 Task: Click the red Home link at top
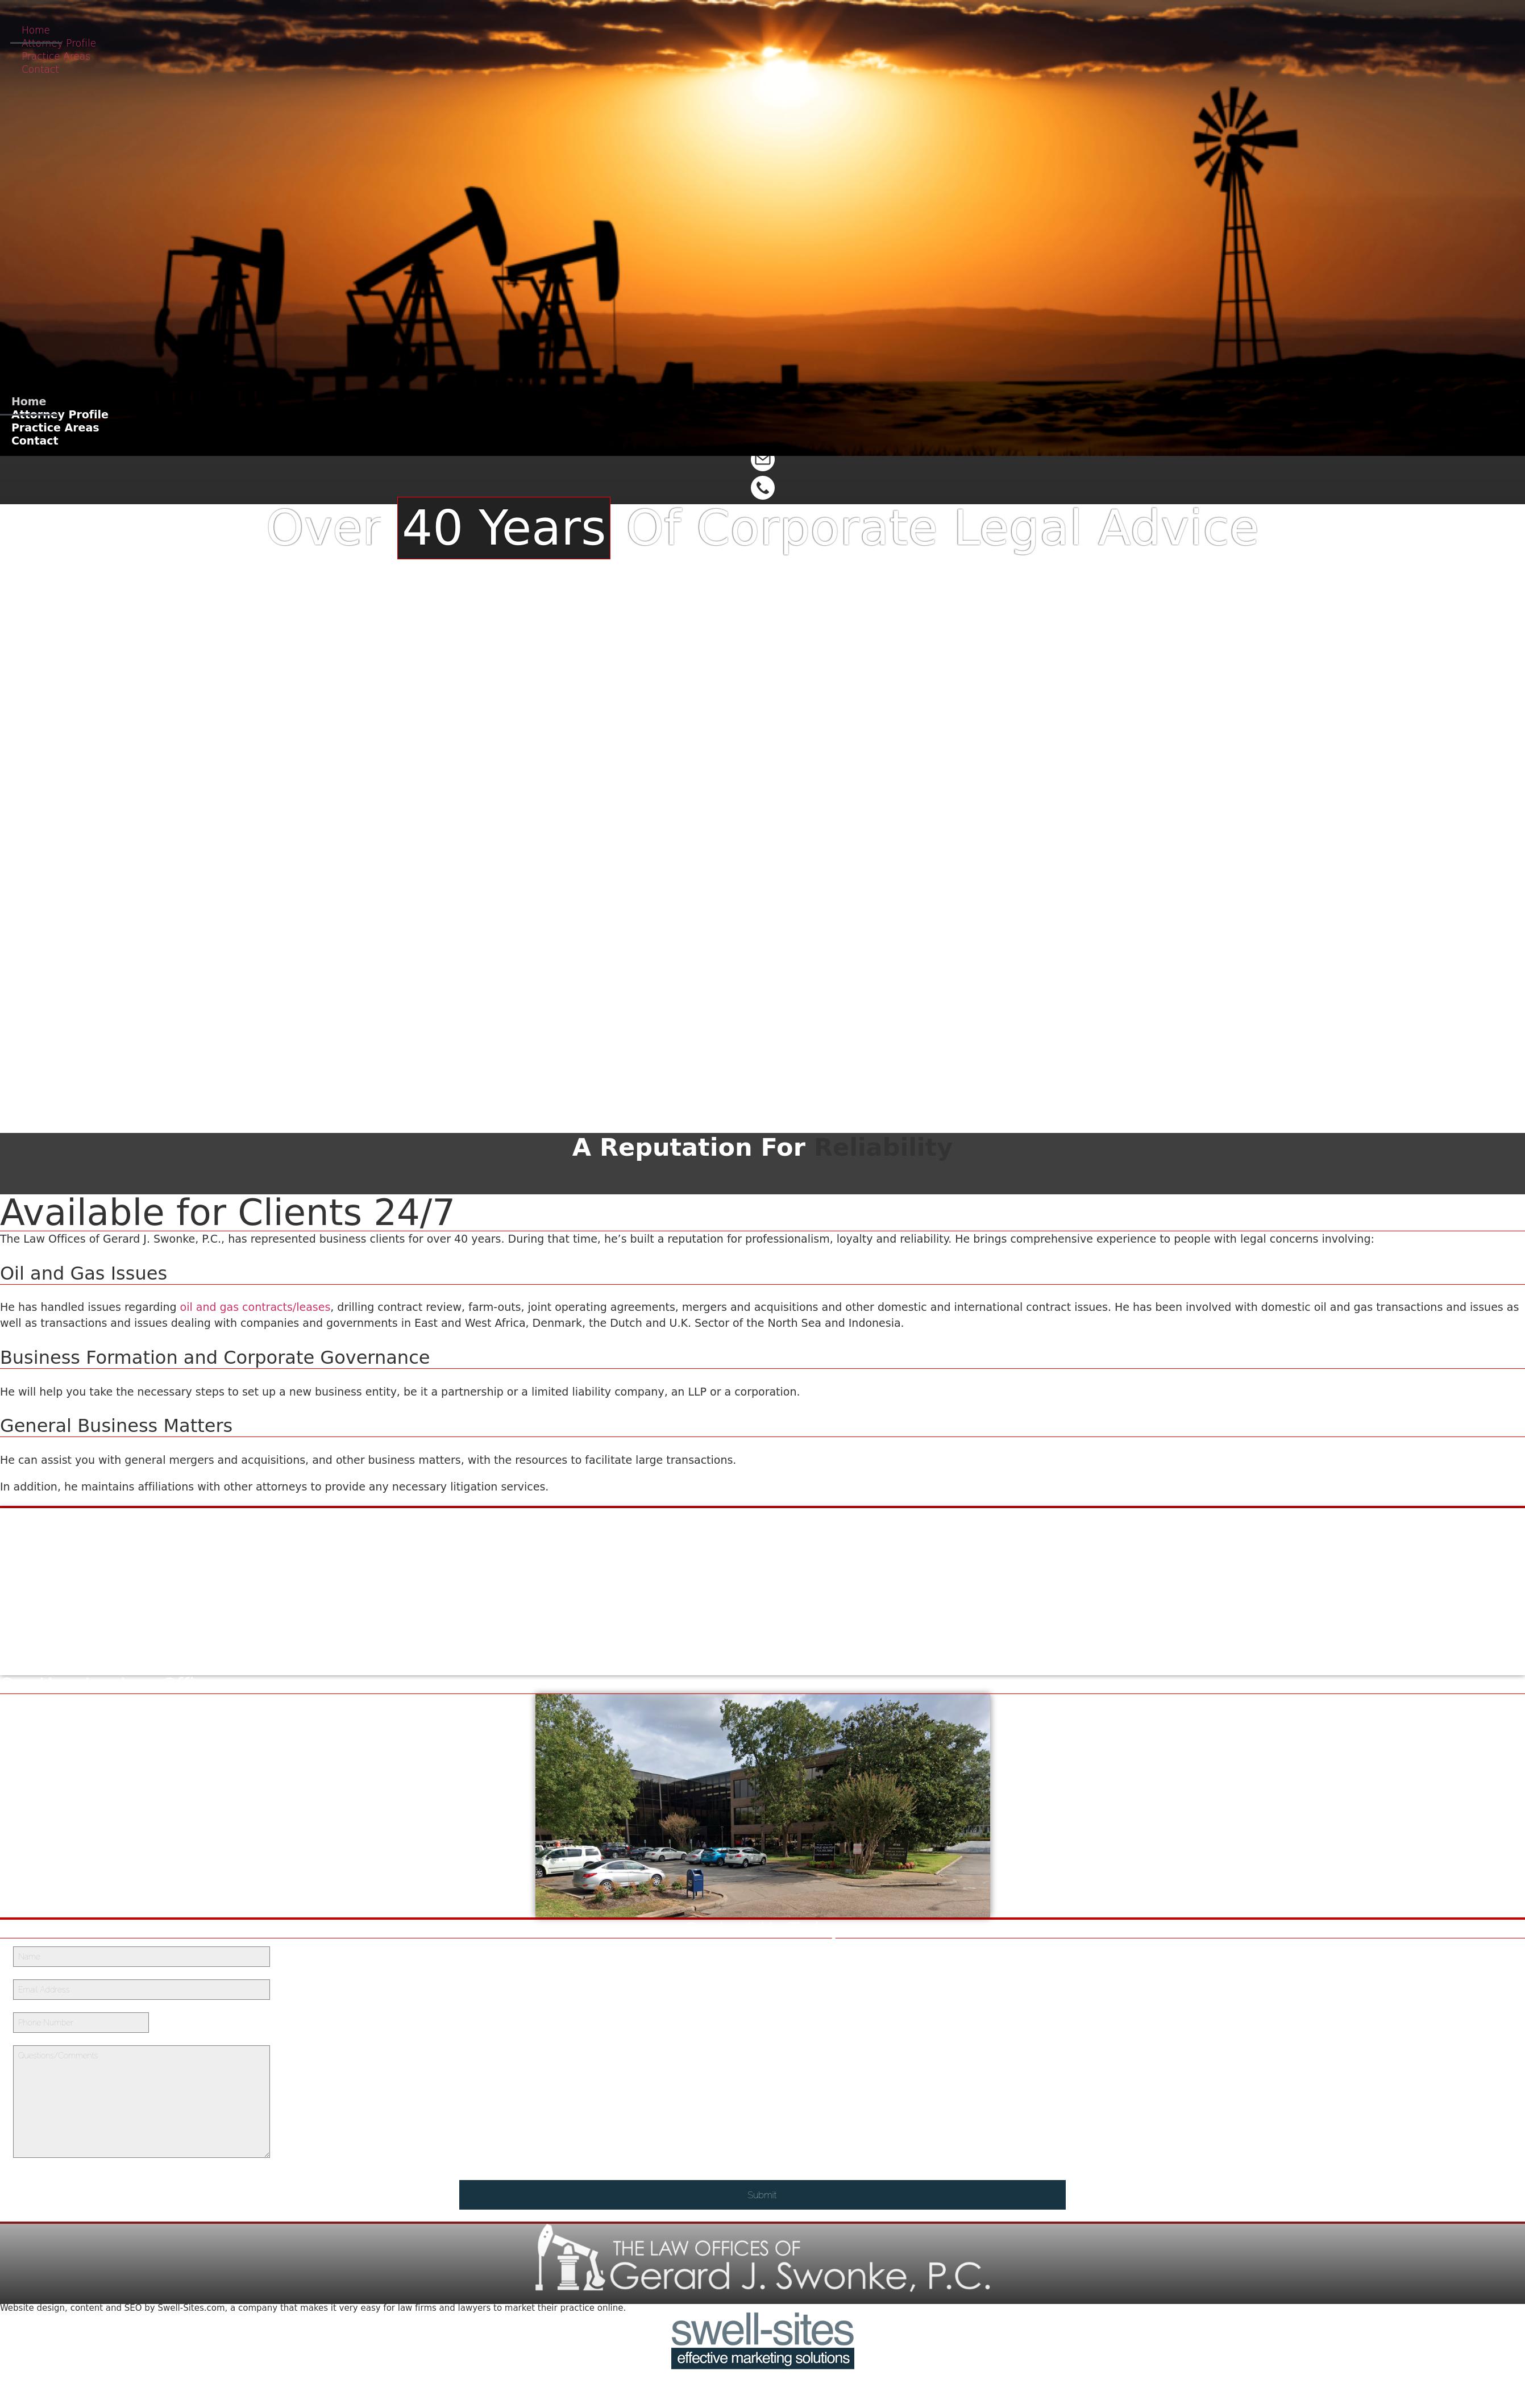(x=36, y=30)
